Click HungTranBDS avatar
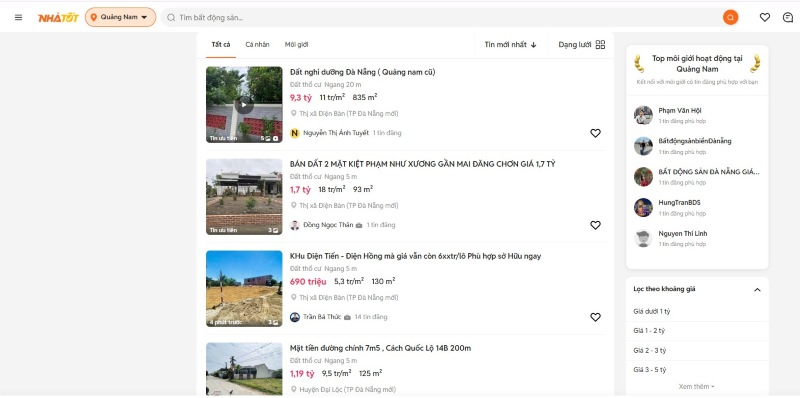This screenshot has height=398, width=800. (x=643, y=208)
